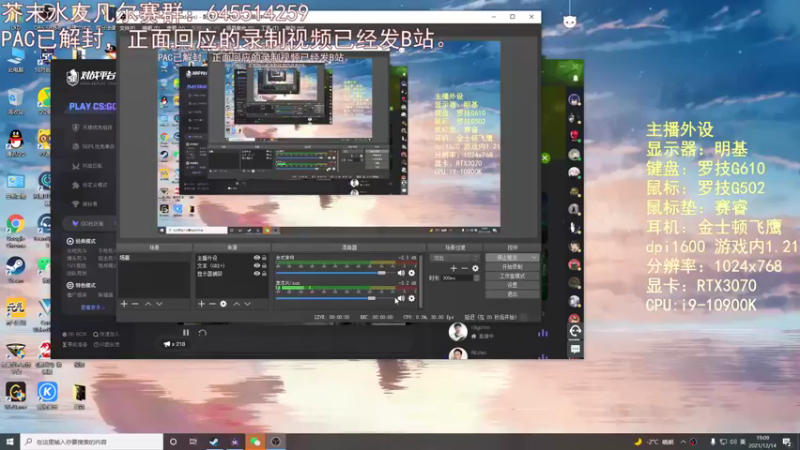
Task: Click the taskbar search box
Action: tap(92, 442)
